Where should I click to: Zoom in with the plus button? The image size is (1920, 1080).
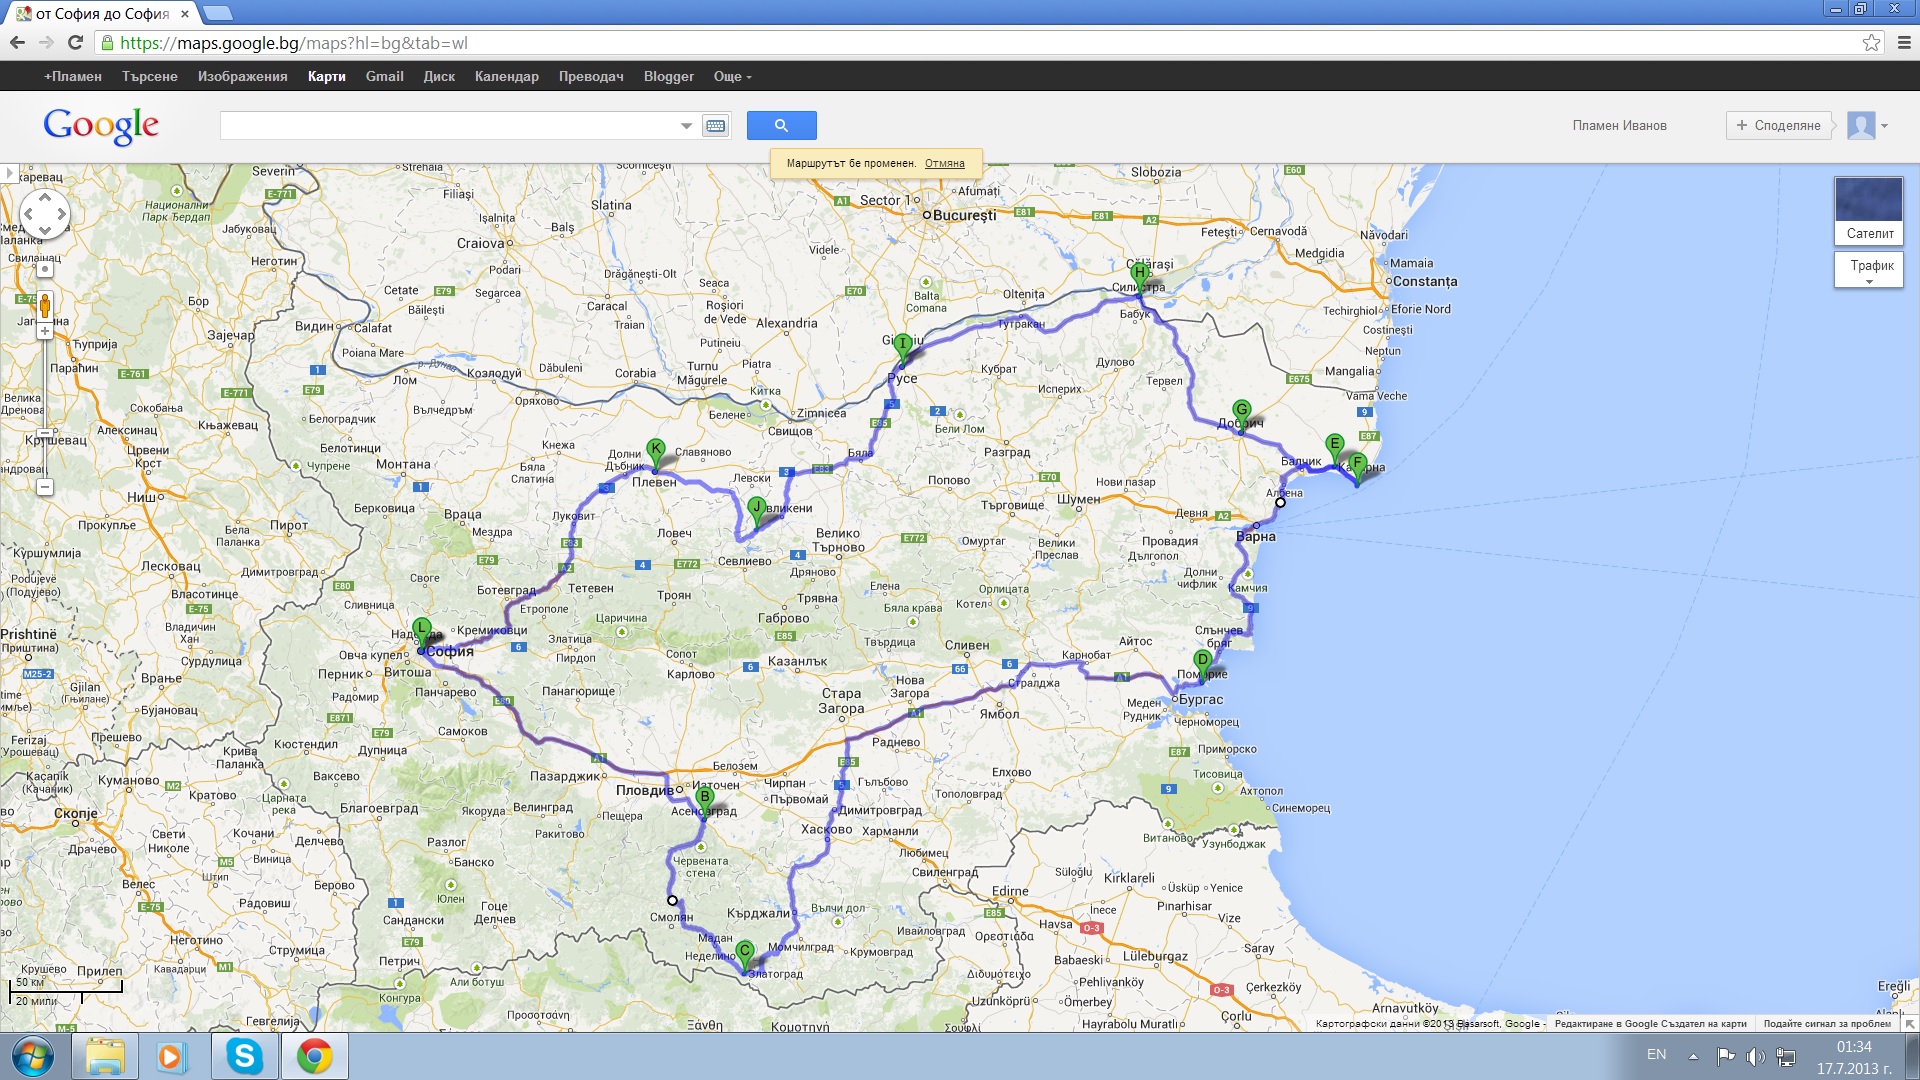(x=45, y=331)
